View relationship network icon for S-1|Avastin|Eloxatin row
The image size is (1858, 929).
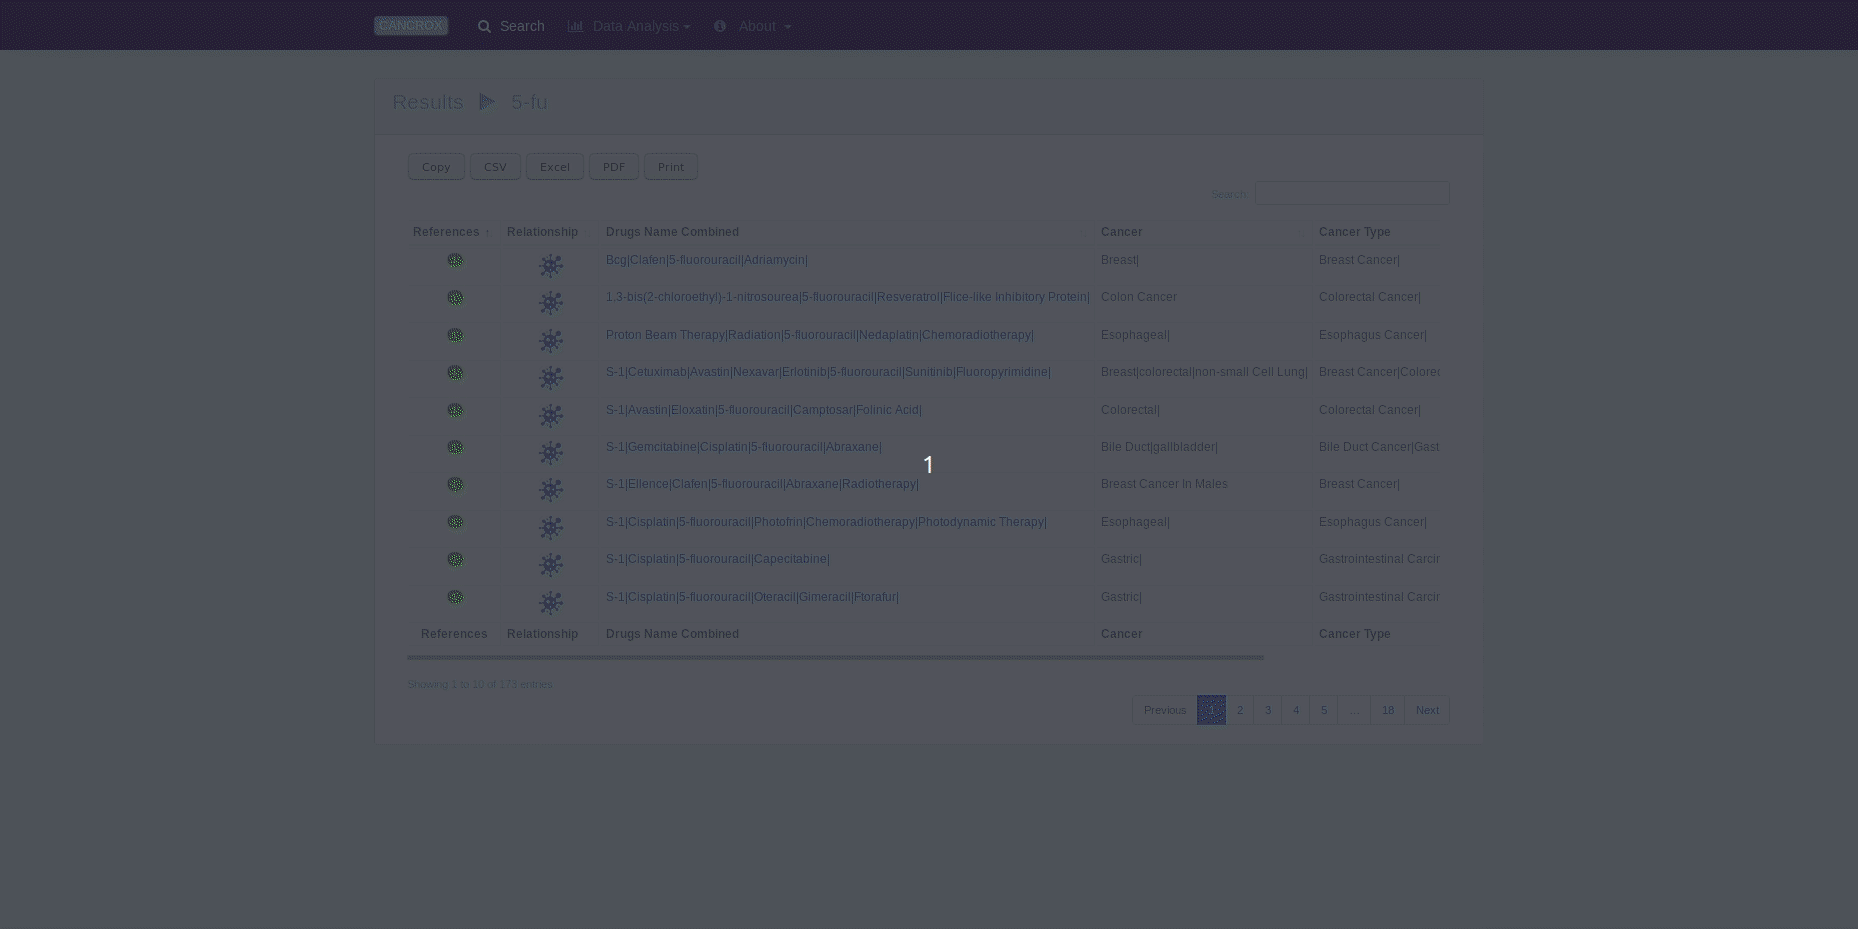[551, 415]
